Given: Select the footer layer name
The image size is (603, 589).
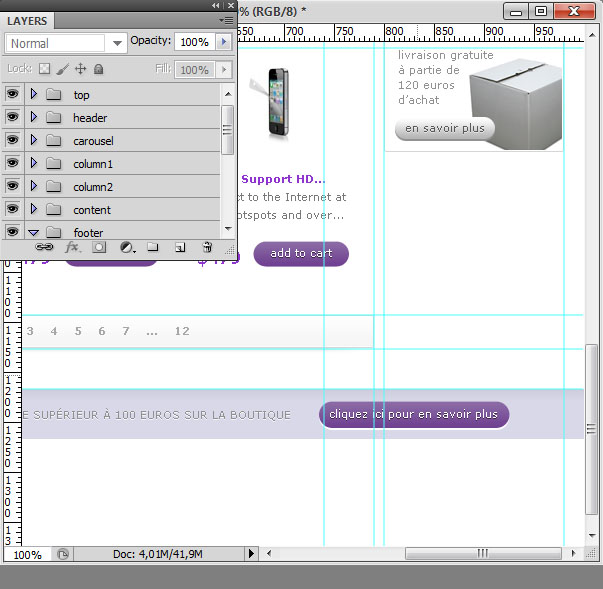Looking at the screenshot, I should 88,233.
